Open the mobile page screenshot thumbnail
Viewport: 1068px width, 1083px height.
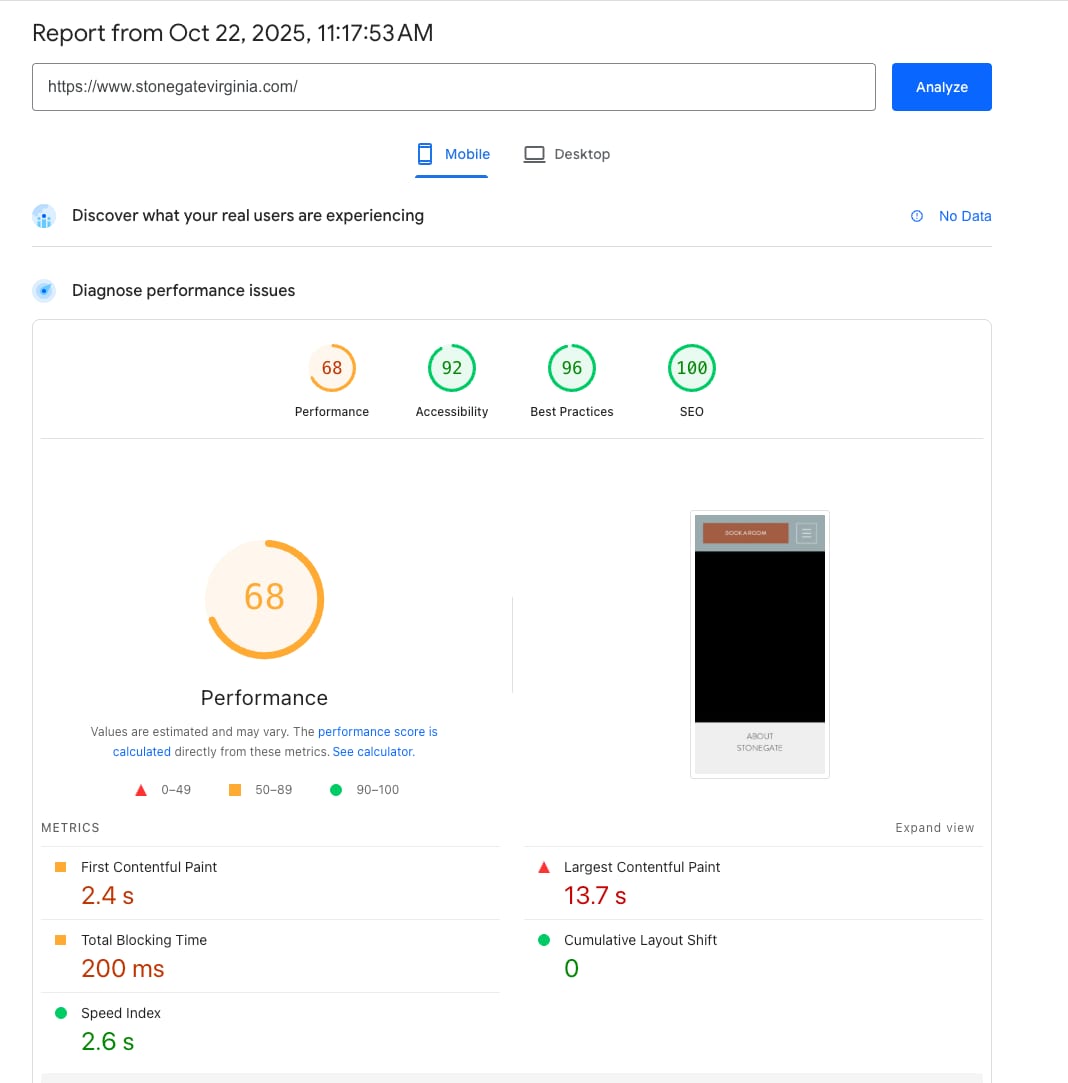pyautogui.click(x=760, y=644)
